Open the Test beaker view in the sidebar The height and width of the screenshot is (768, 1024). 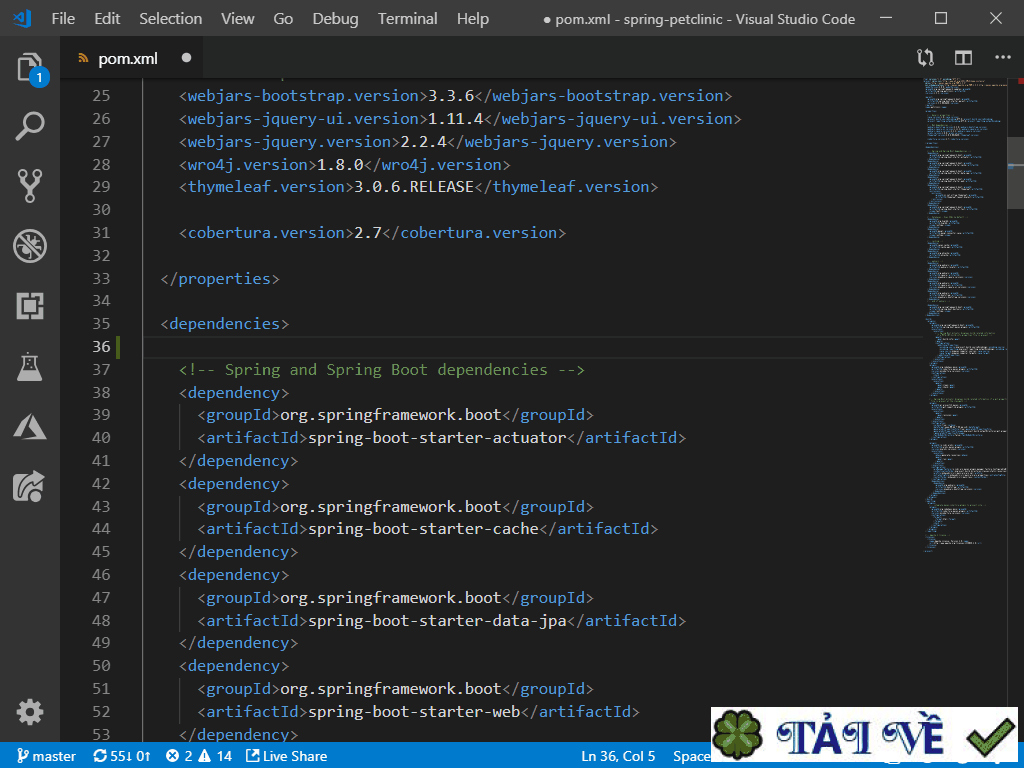[30, 366]
